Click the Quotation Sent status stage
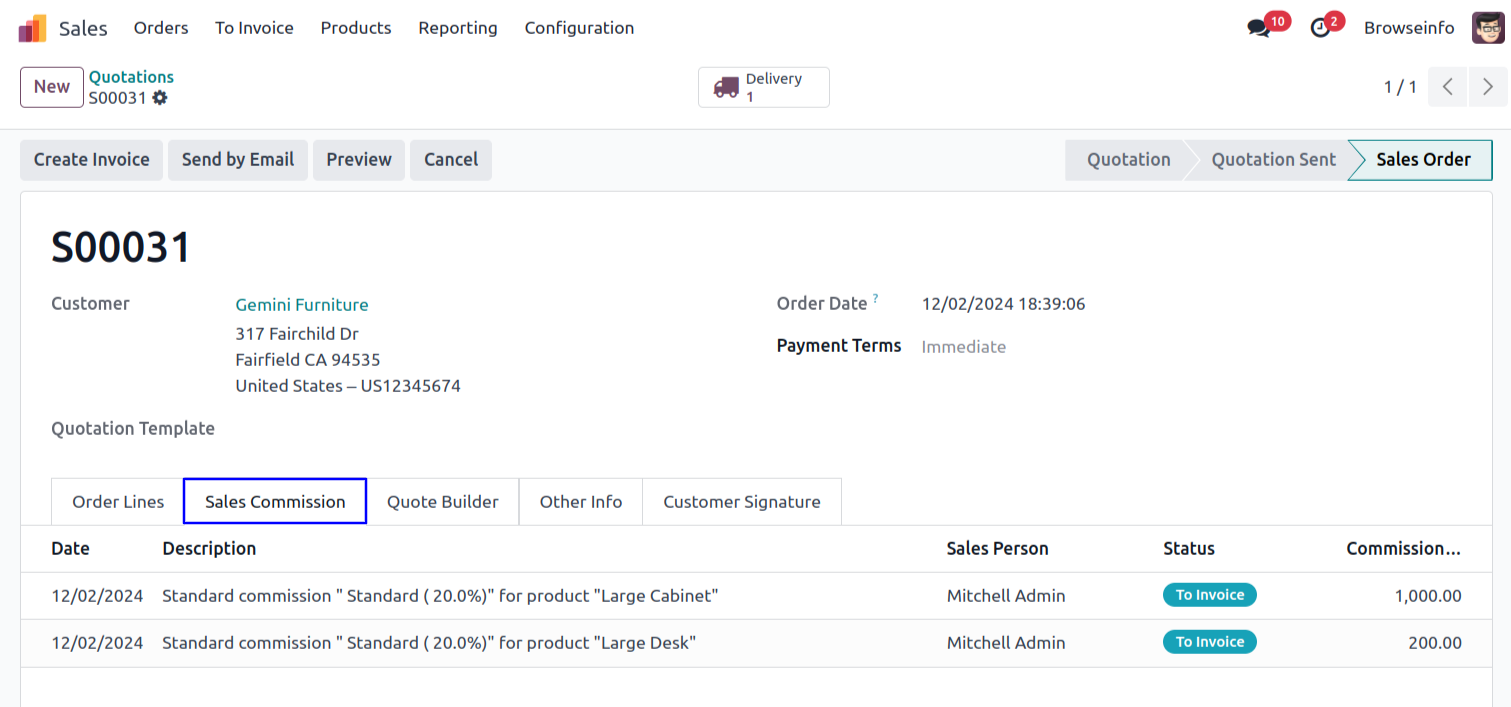 [1273, 160]
